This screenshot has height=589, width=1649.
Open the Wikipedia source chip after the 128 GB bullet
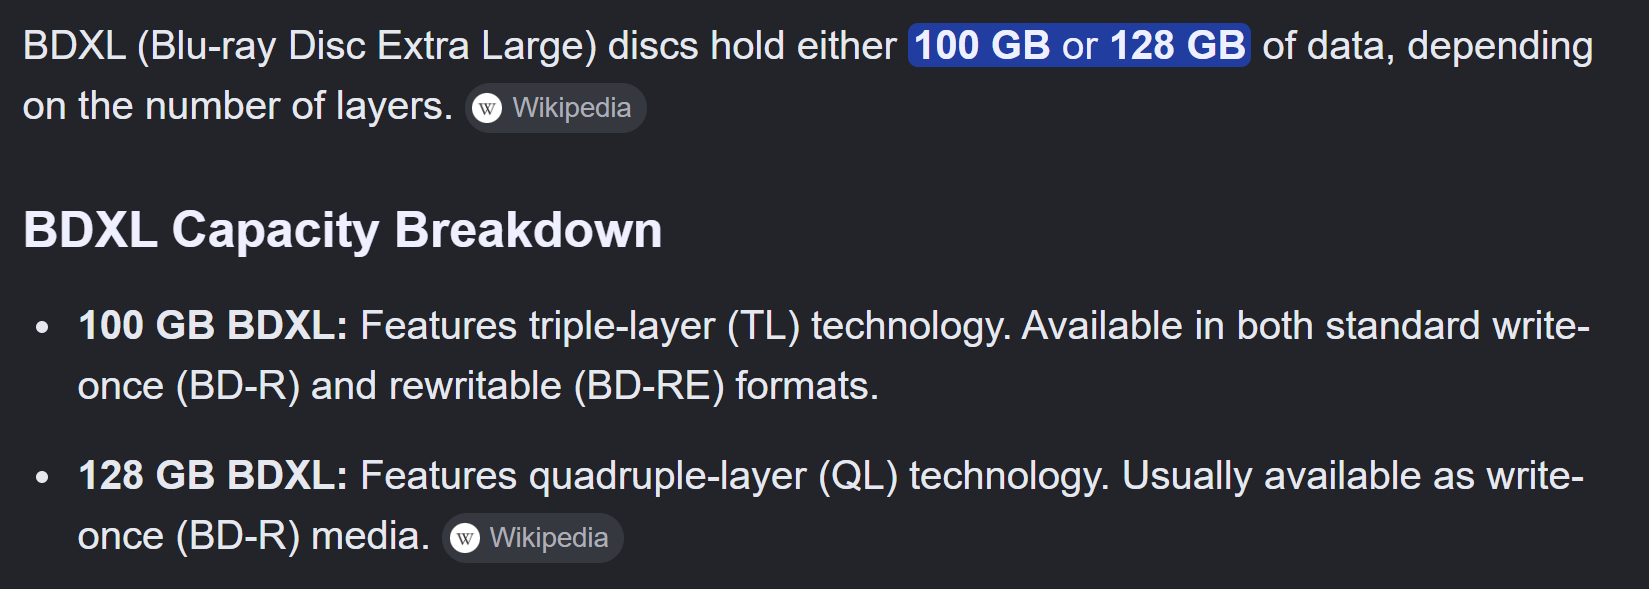click(x=533, y=538)
